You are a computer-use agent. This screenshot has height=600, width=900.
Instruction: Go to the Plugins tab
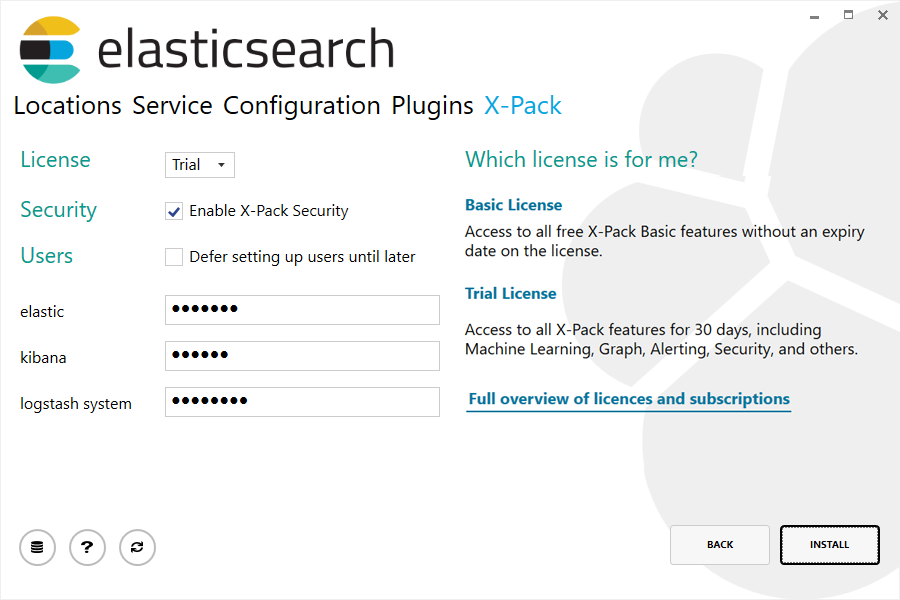tap(432, 105)
